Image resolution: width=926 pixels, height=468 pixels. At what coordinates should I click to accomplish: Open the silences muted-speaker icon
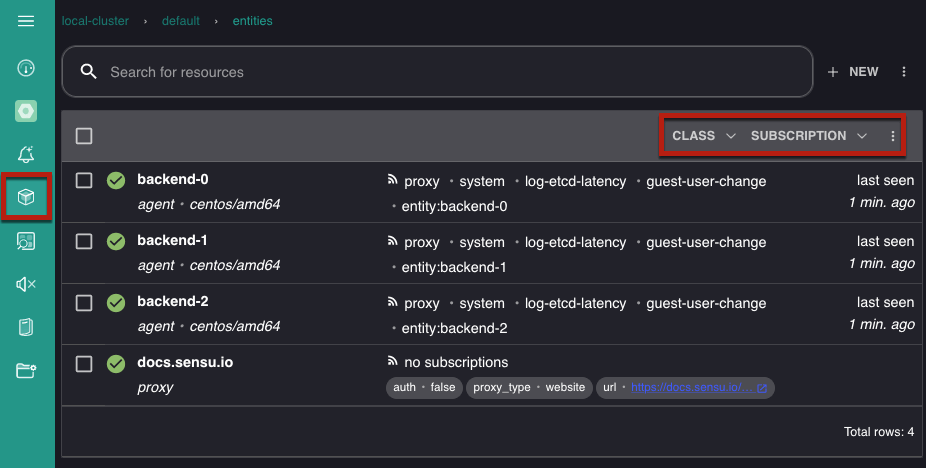25,284
